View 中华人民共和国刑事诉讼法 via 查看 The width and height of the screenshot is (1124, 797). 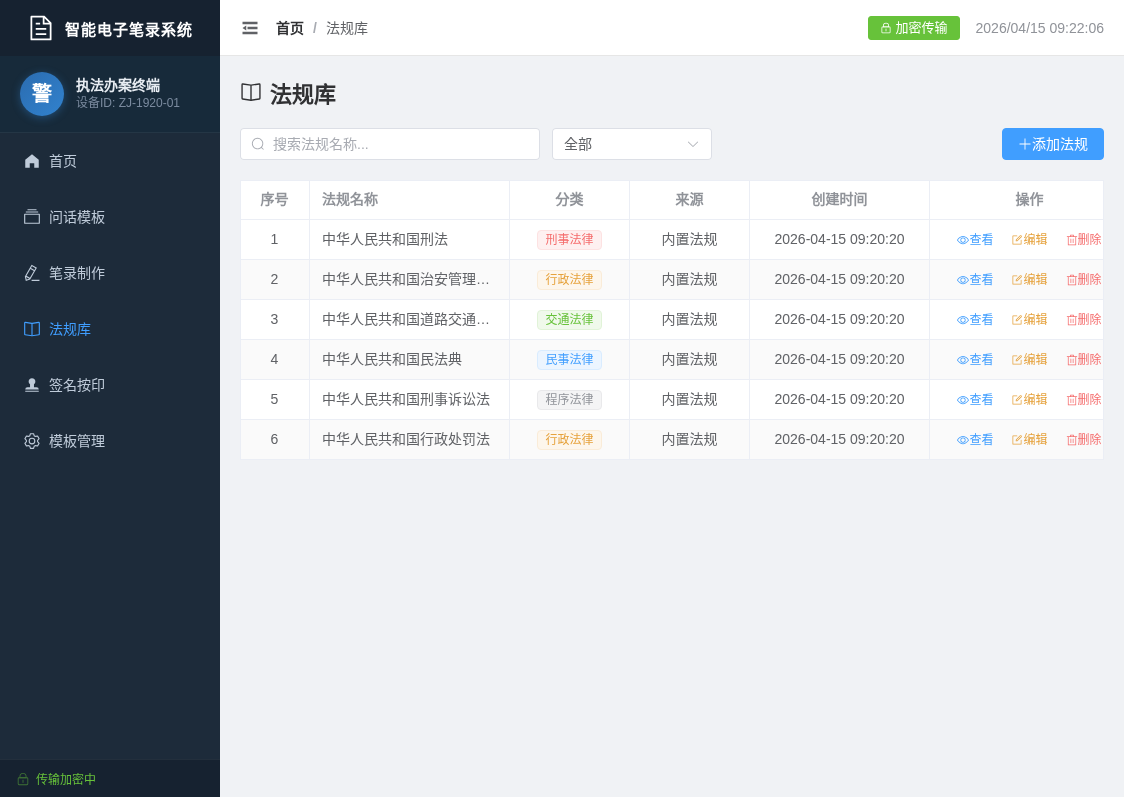(x=975, y=399)
